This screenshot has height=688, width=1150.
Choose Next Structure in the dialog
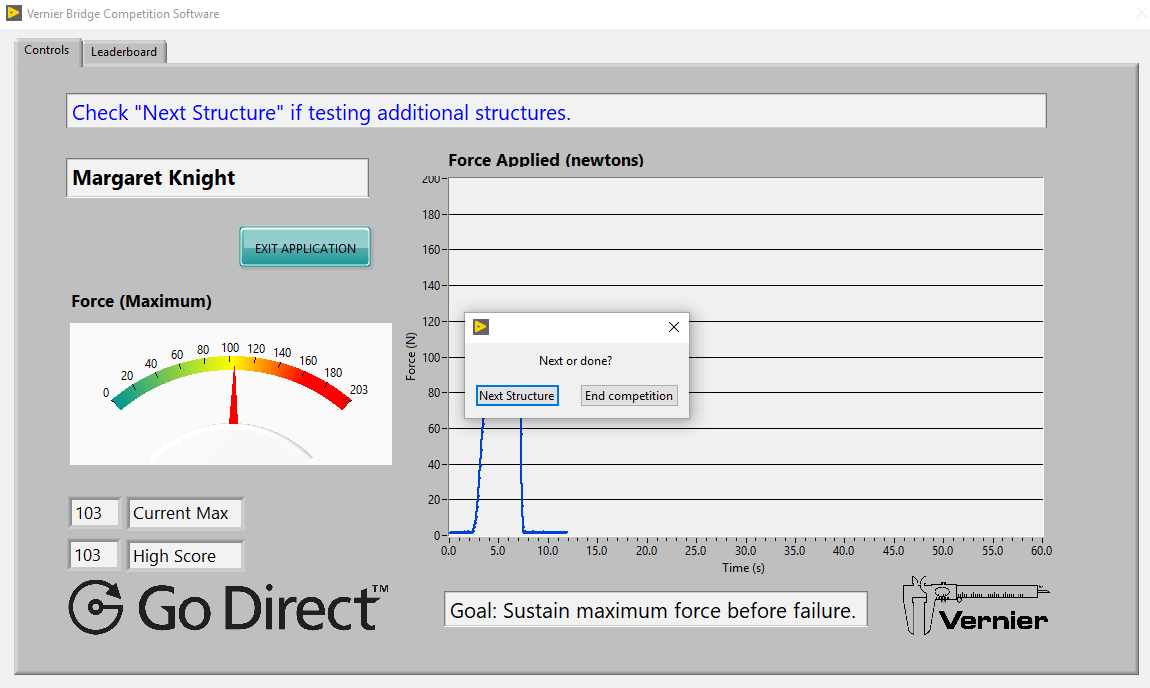tap(517, 395)
